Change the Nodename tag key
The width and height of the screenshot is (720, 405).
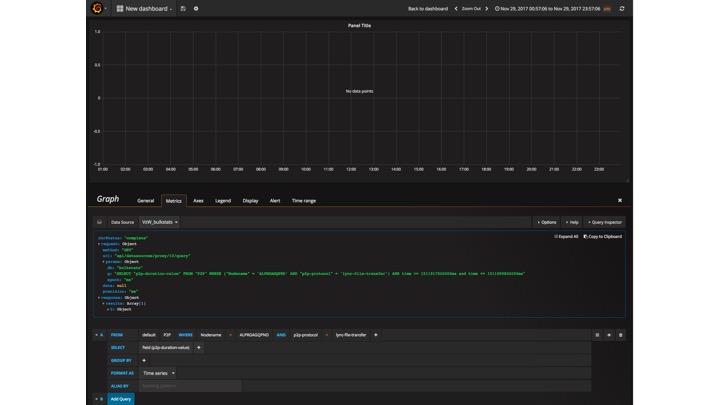click(x=211, y=335)
